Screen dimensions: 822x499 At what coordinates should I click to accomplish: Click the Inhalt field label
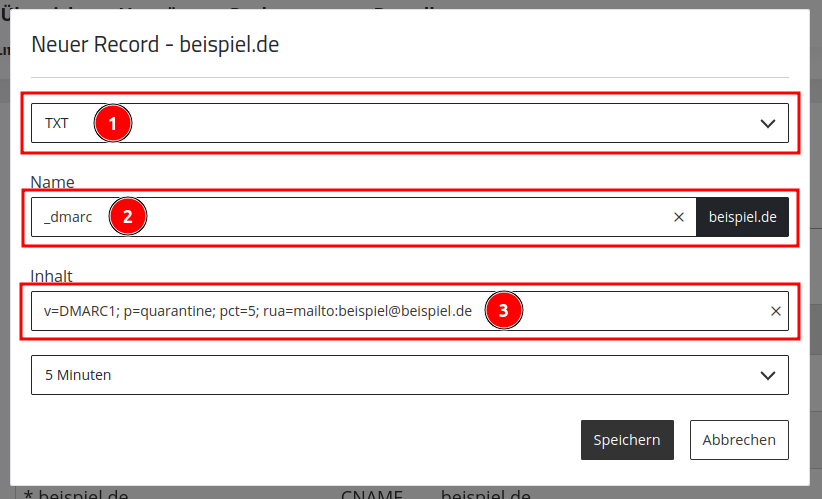tap(51, 276)
